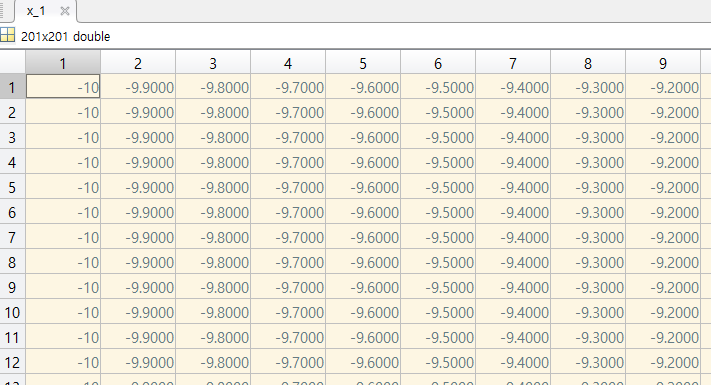Click cell -9.6000 in row 5
The image size is (711, 385).
363,186
